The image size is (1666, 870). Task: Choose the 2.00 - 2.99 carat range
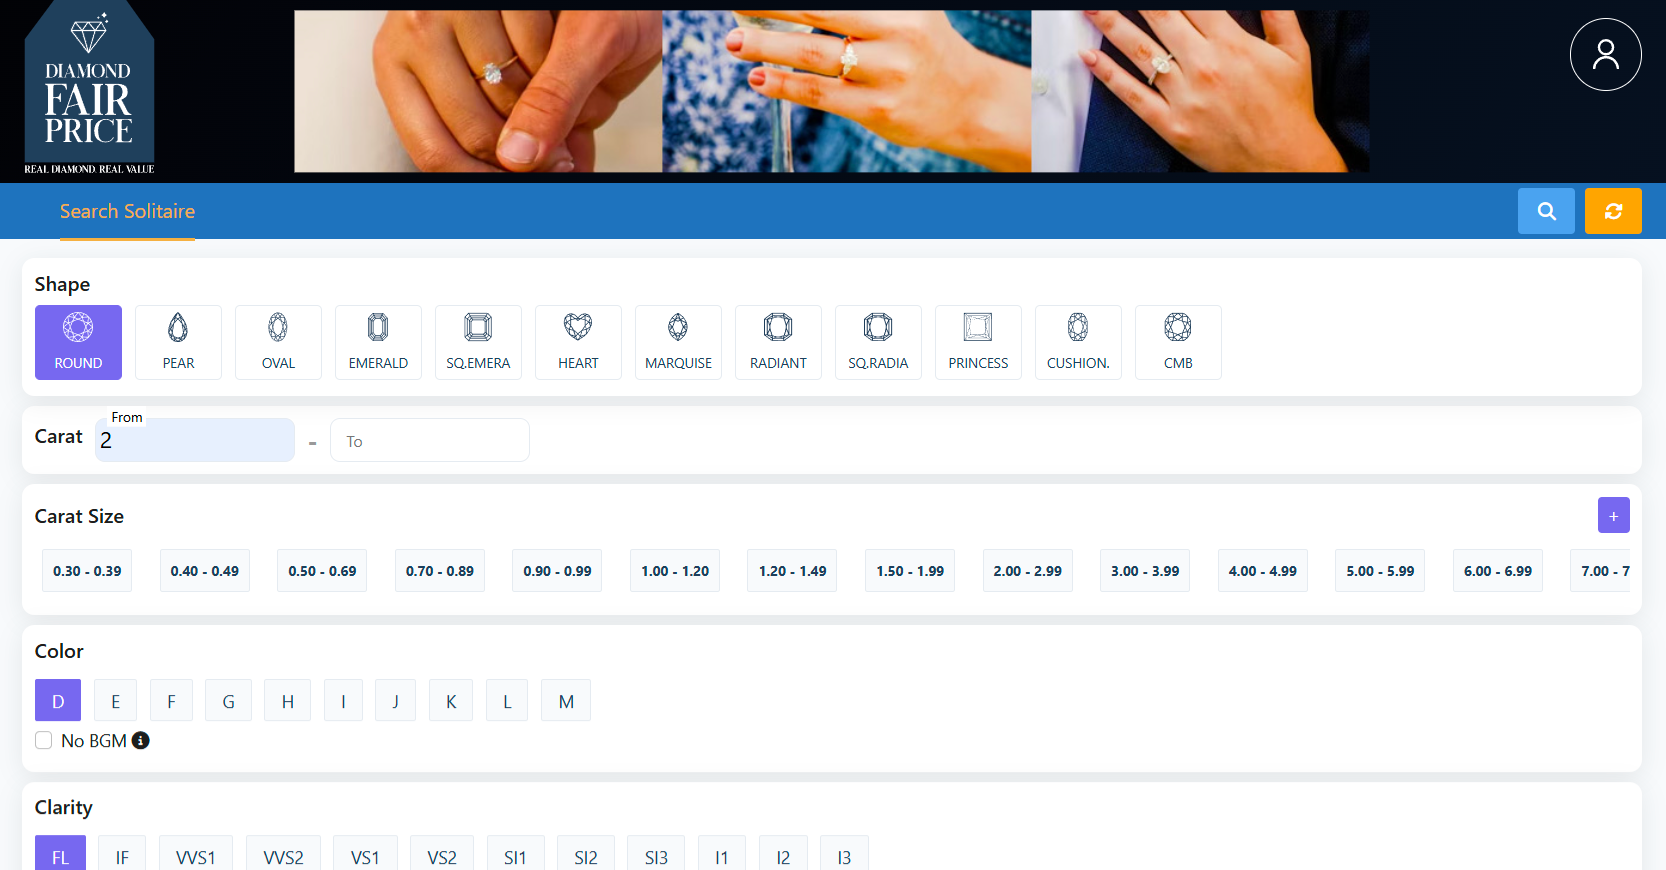pos(1027,571)
